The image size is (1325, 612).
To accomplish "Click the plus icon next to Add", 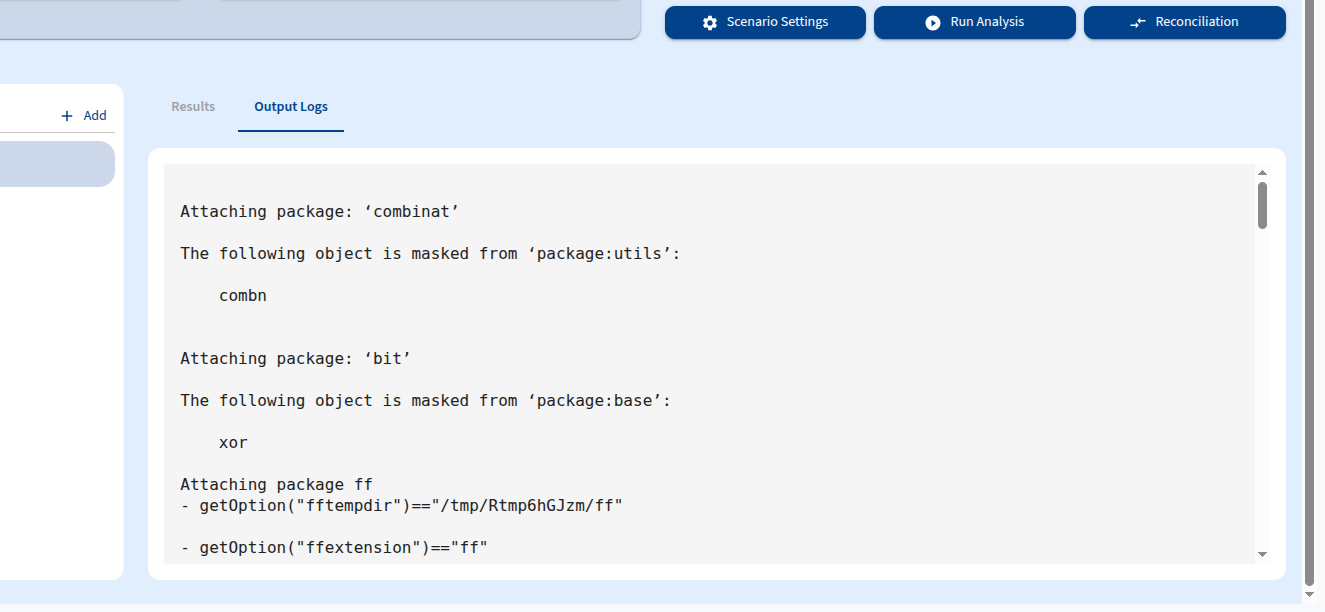I will tap(66, 114).
